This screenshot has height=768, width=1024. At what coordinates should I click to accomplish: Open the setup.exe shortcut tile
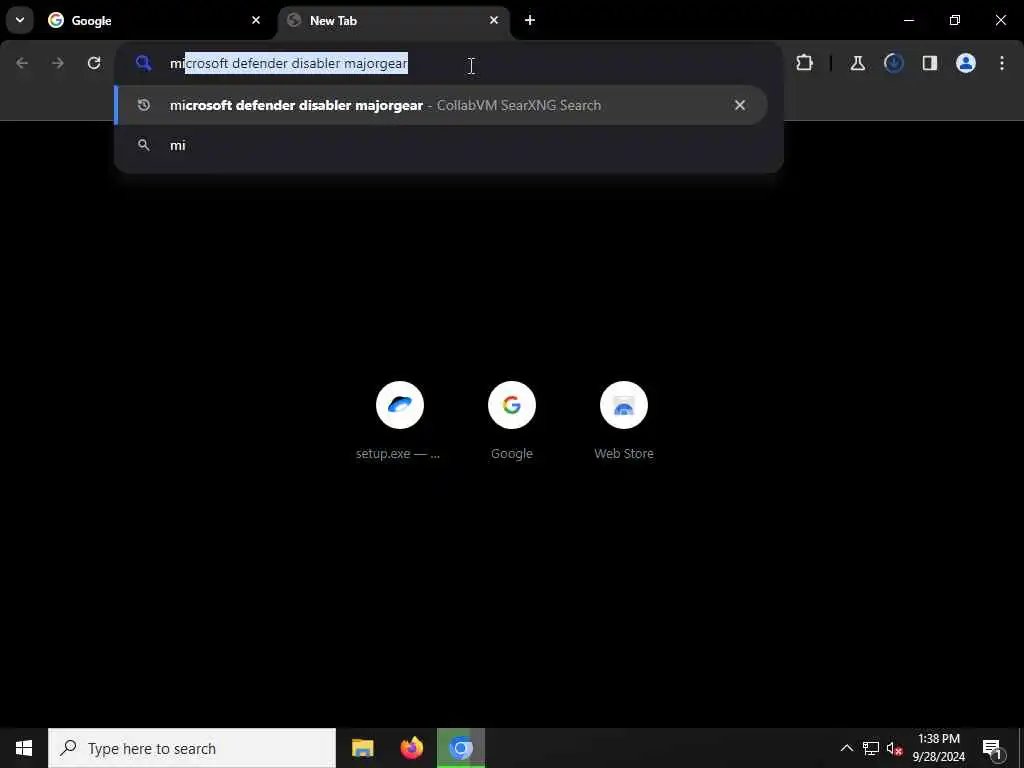click(x=400, y=421)
